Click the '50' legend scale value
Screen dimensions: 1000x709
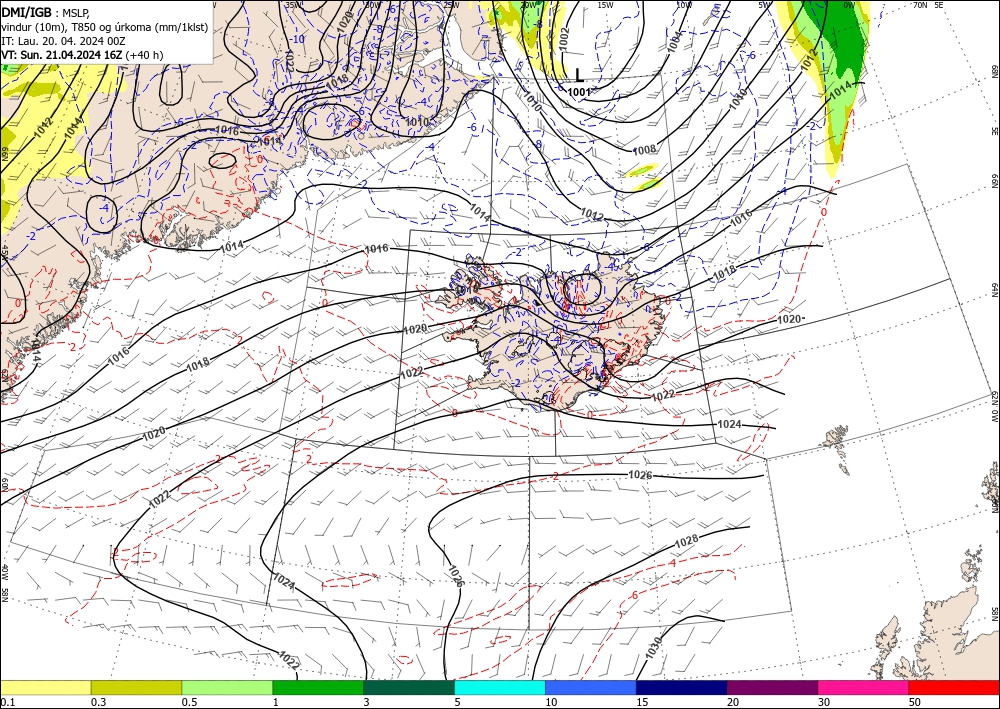tap(915, 702)
